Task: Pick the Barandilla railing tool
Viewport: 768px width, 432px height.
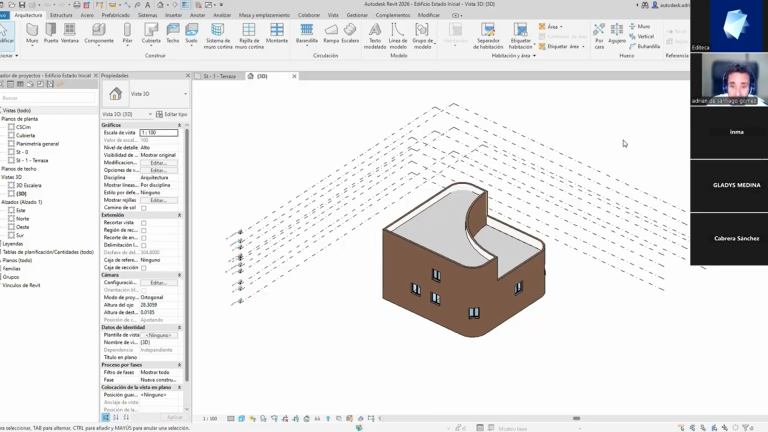Action: point(307,33)
